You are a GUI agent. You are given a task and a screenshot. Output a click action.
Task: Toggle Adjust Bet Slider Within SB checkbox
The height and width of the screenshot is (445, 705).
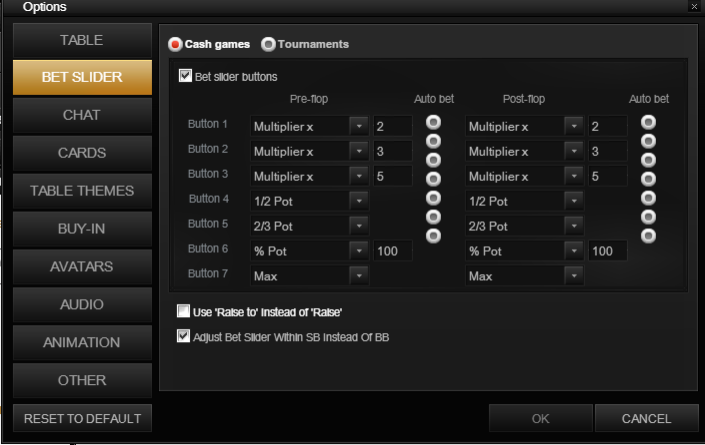[184, 337]
